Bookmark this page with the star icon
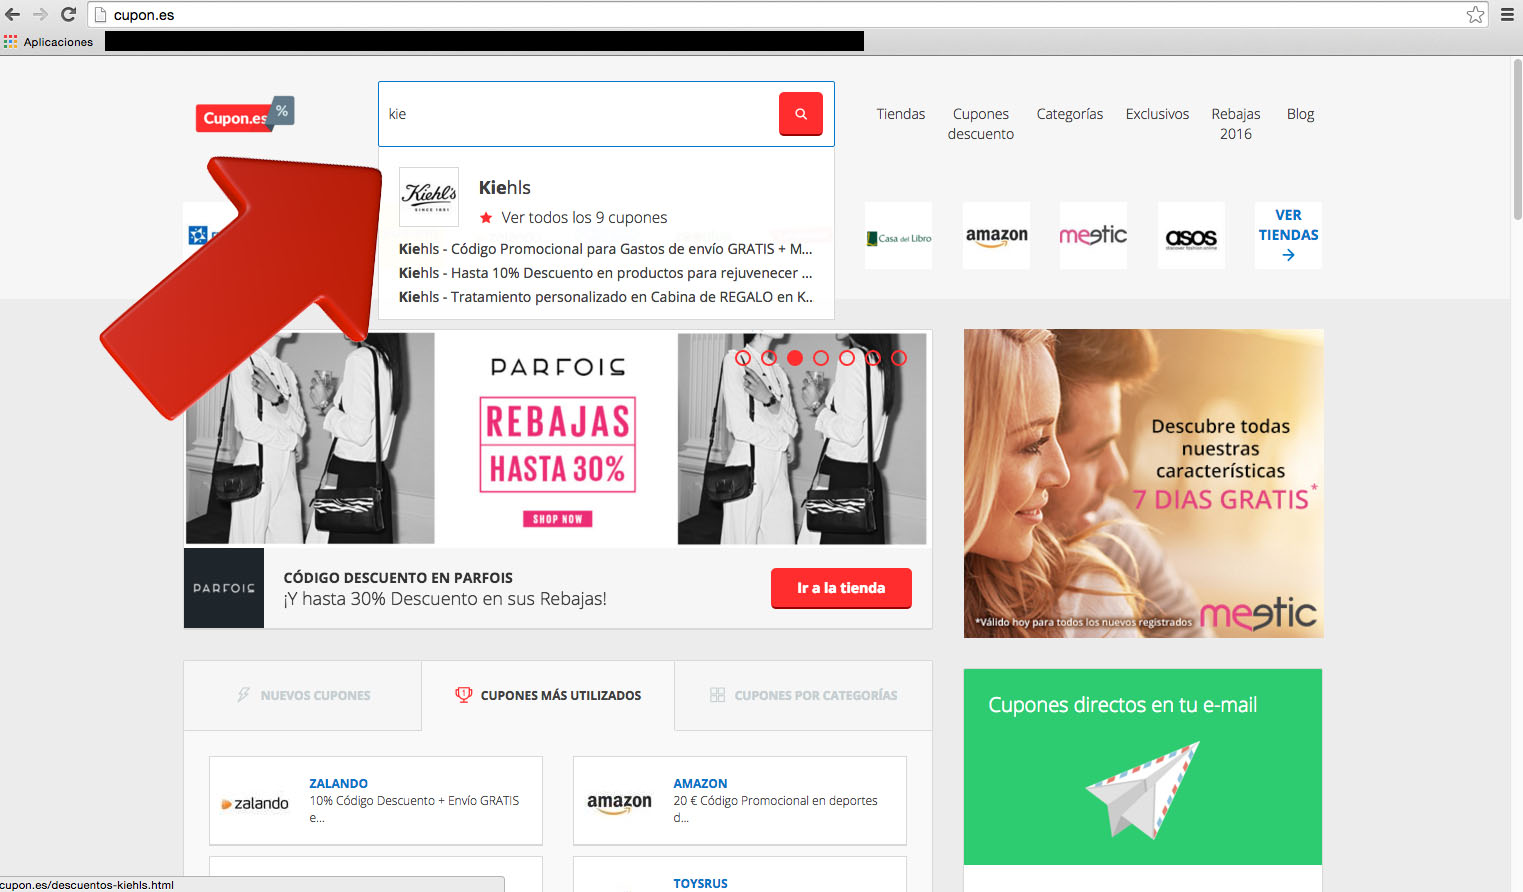This screenshot has height=892, width=1523. 1475,14
